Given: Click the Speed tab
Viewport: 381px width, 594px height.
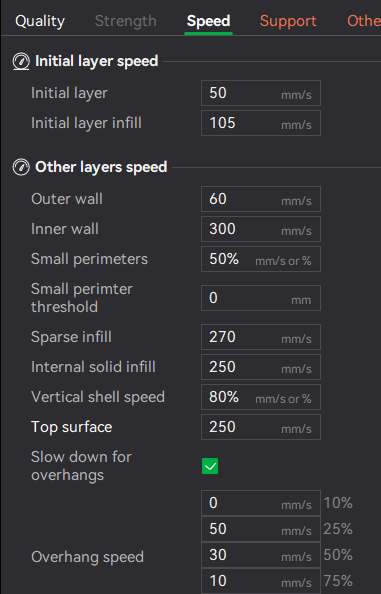Looking at the screenshot, I should tap(208, 21).
